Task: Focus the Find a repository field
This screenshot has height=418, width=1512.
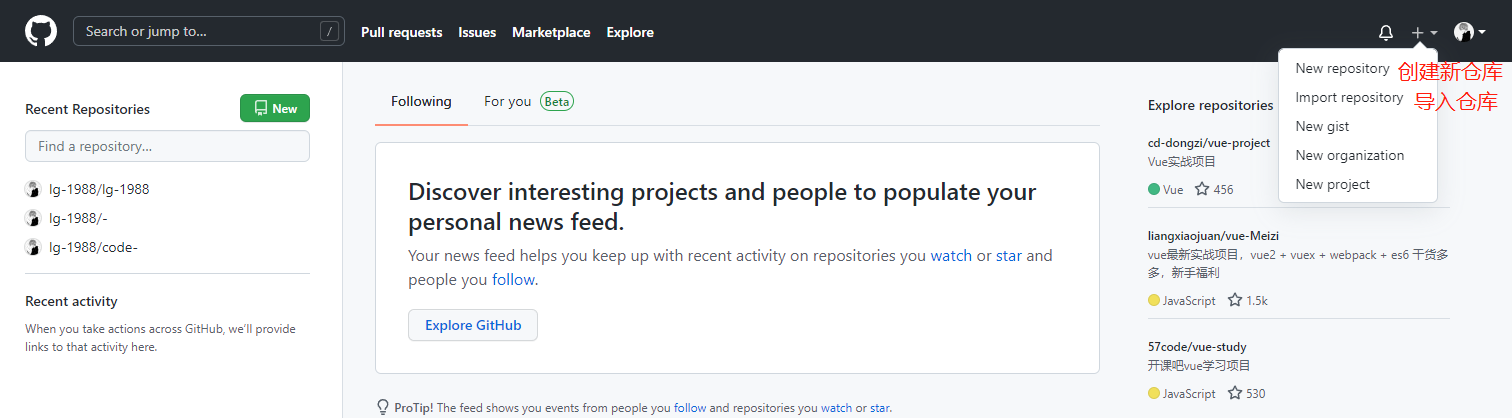Action: 167,146
